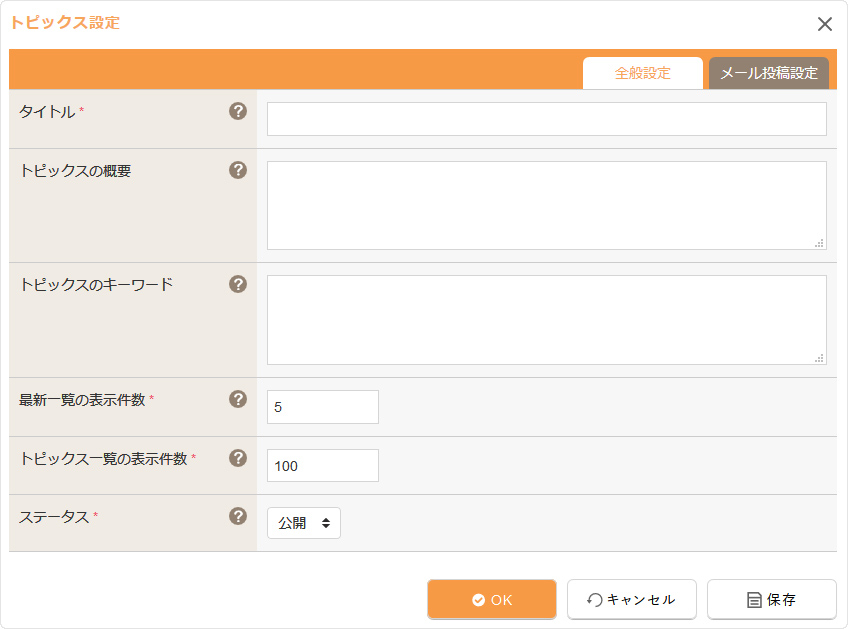Click inside the トピックスの概要 textarea
The image size is (848, 629).
click(547, 206)
